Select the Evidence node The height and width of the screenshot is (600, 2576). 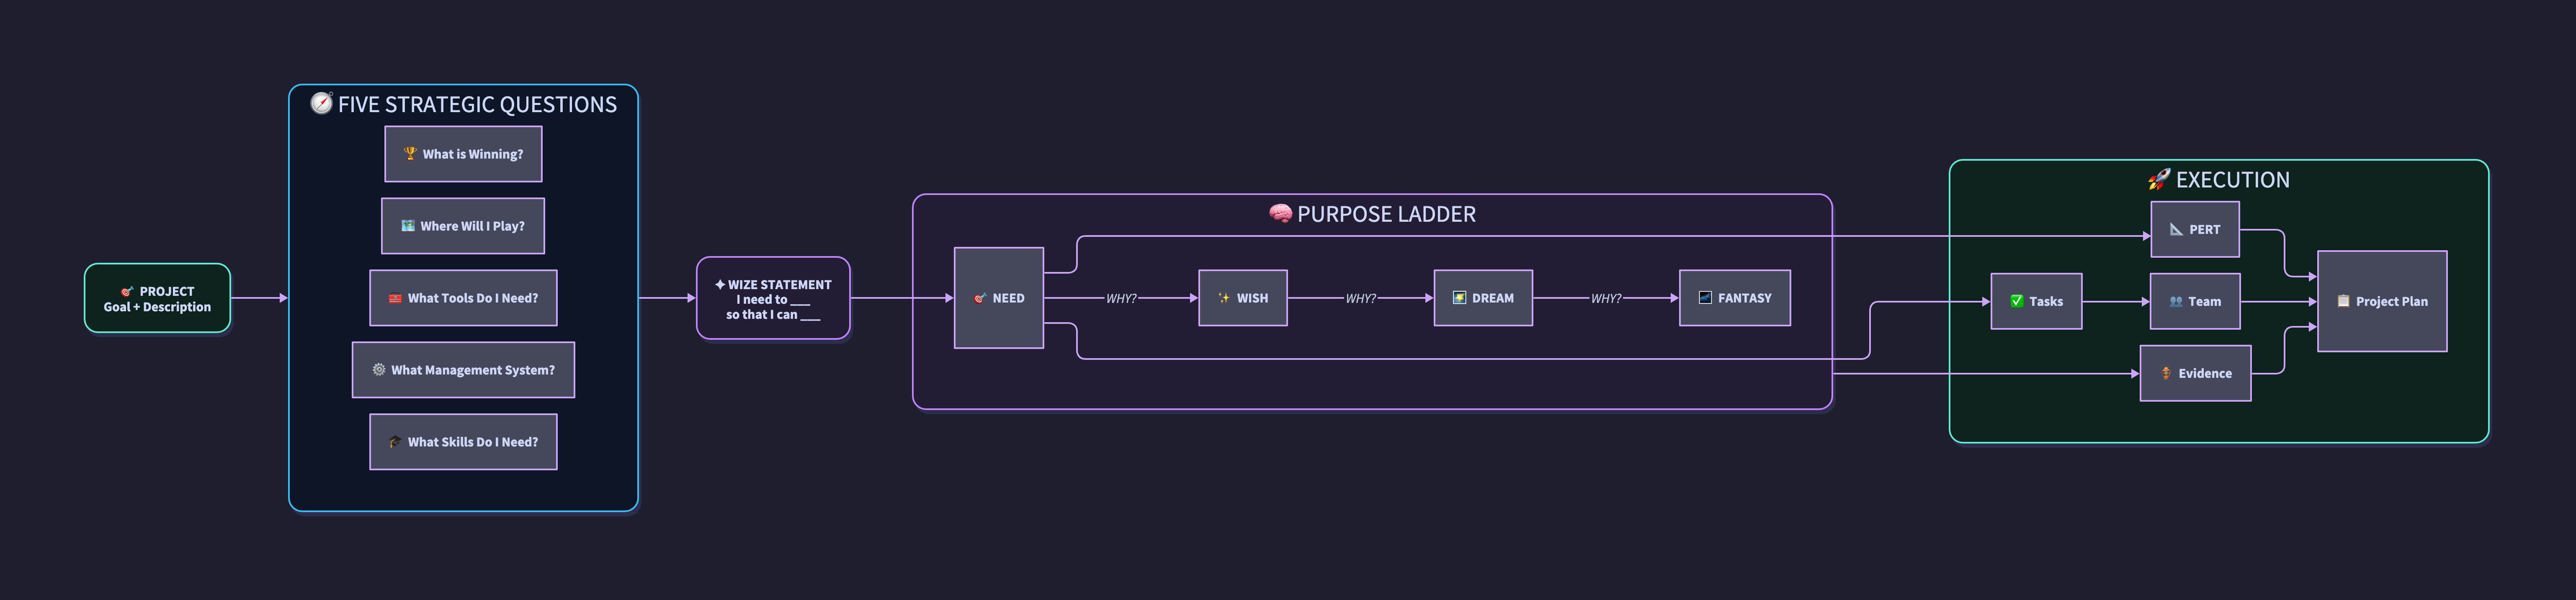[x=2195, y=373]
